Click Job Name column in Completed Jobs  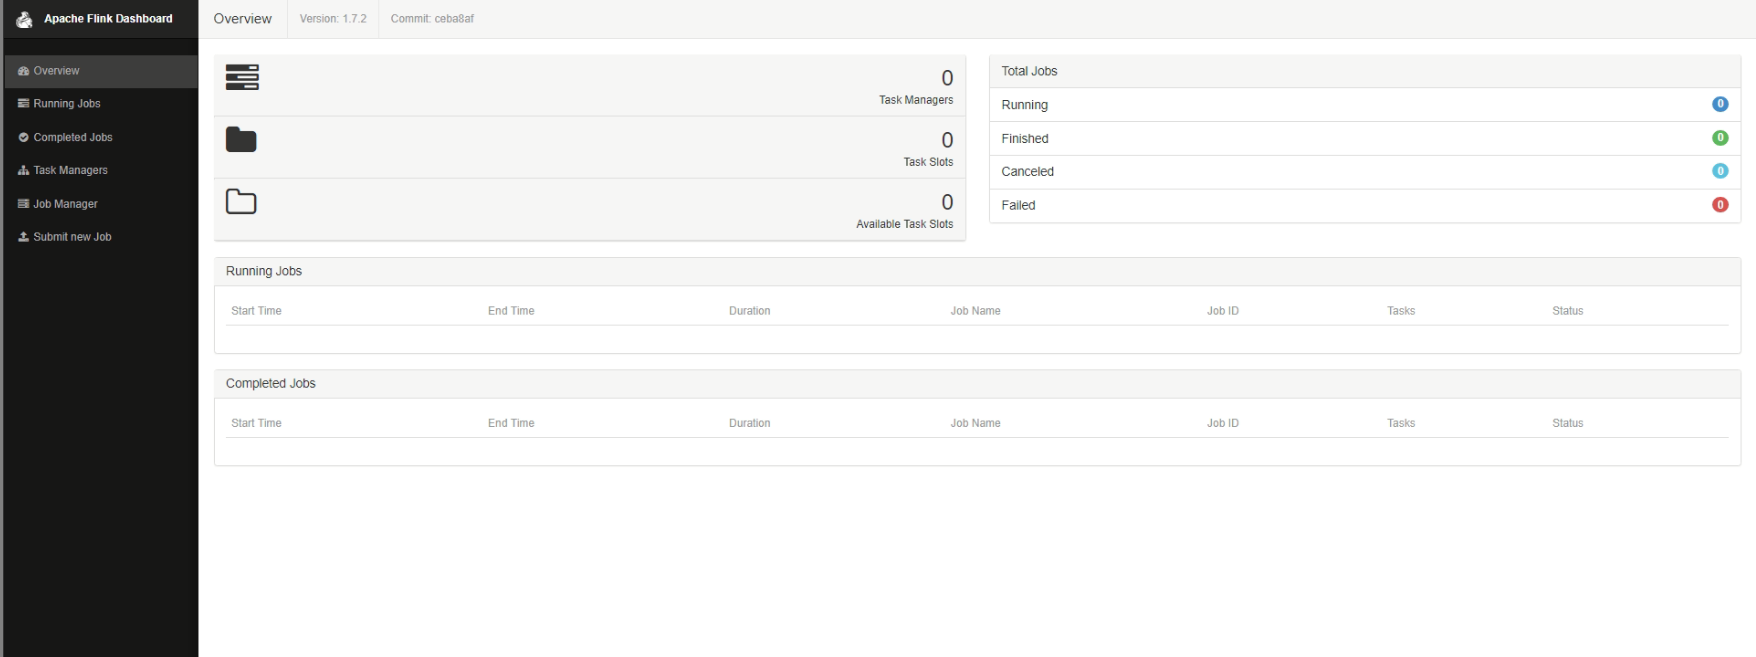click(x=975, y=423)
